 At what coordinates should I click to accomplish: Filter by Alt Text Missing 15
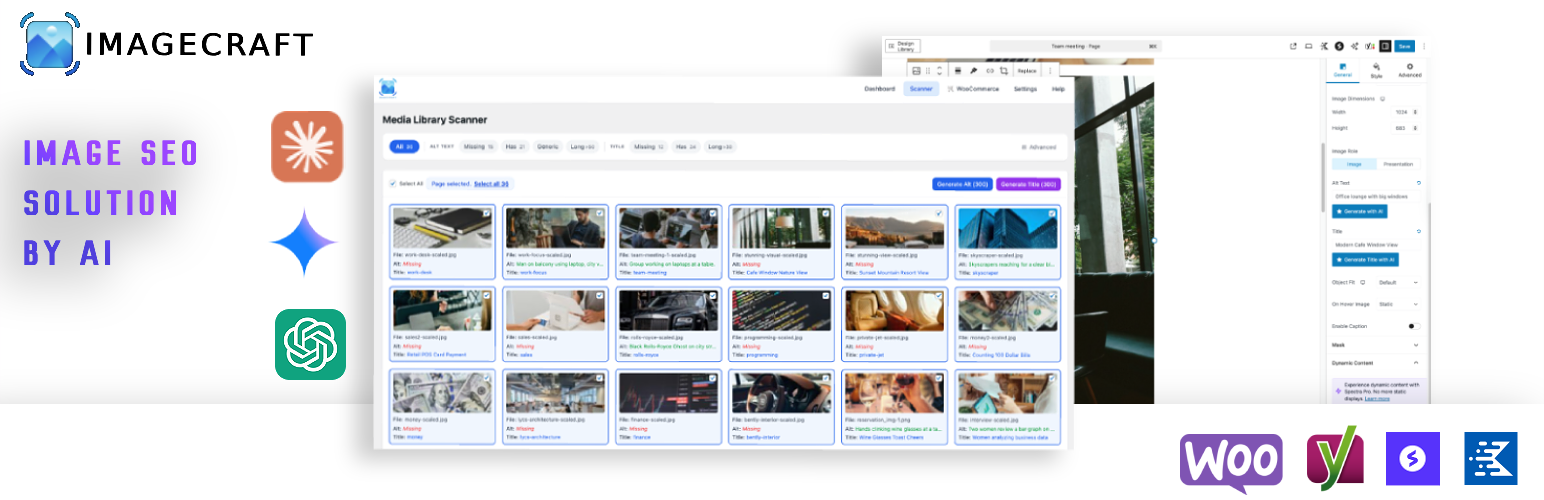tap(479, 147)
